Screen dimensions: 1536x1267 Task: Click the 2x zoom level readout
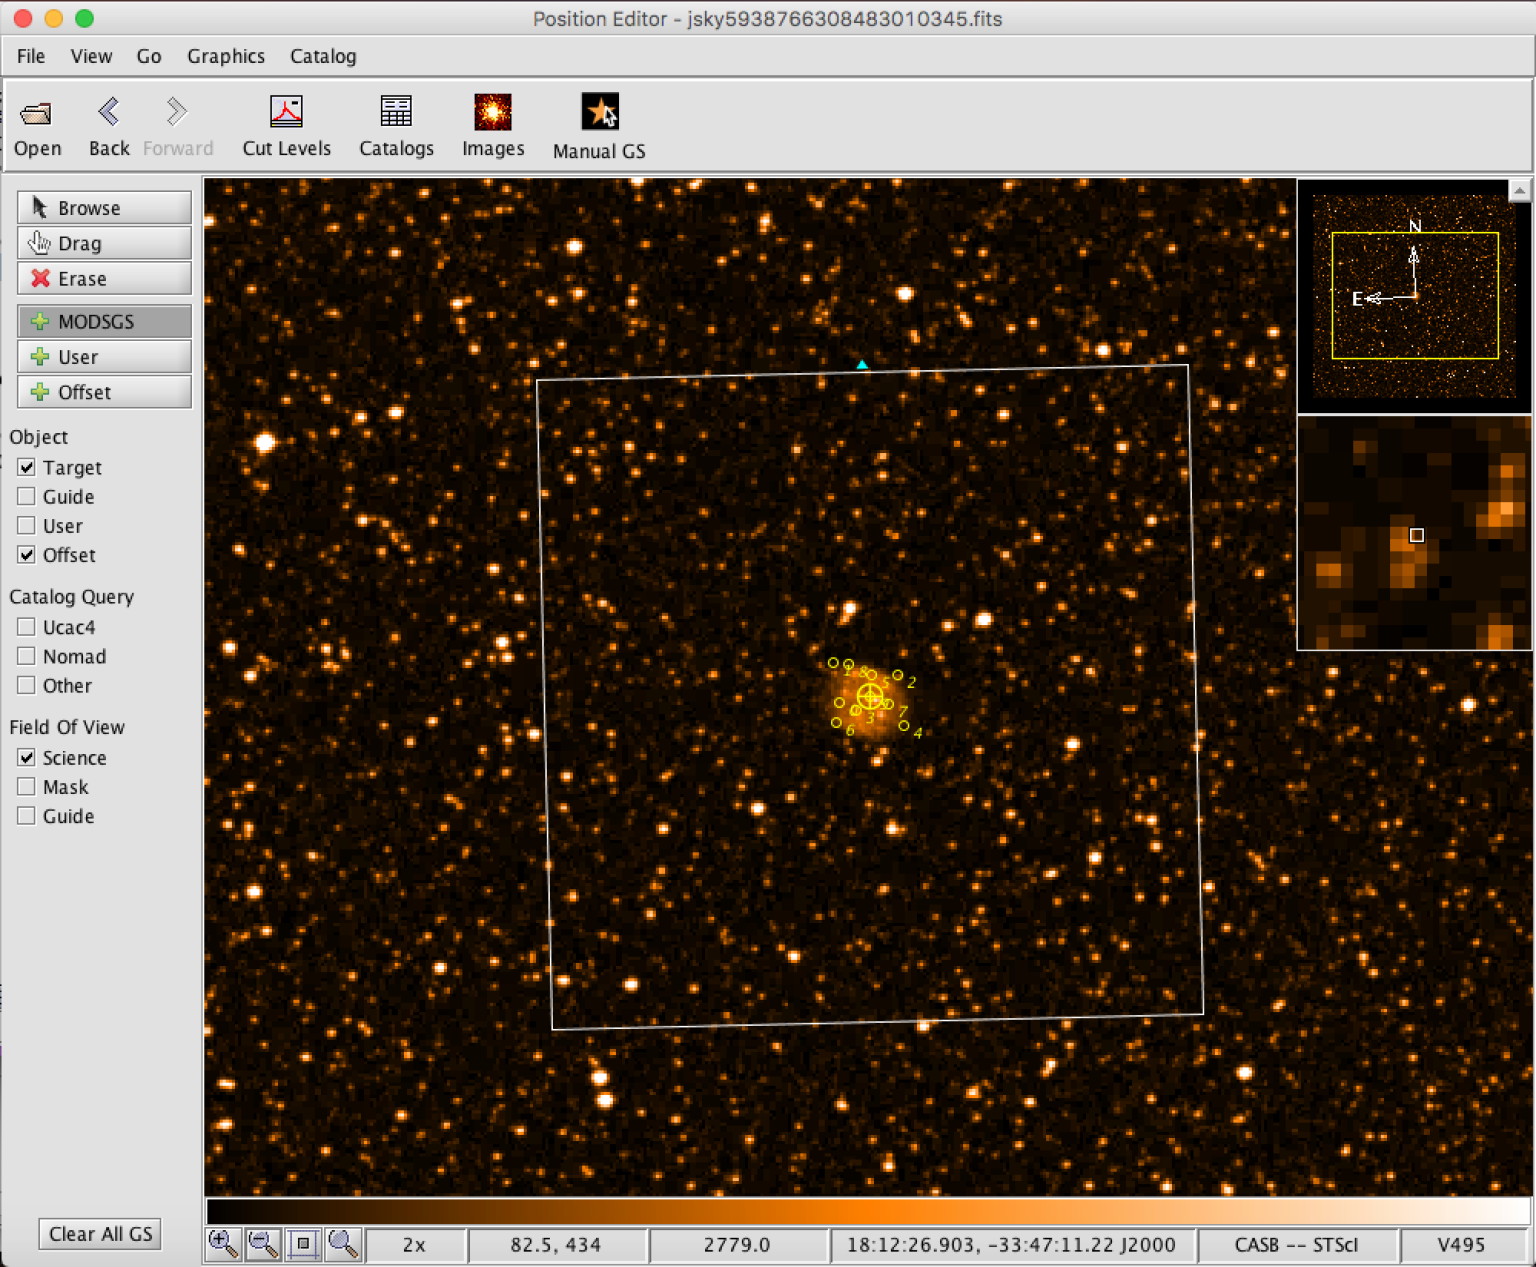[414, 1245]
